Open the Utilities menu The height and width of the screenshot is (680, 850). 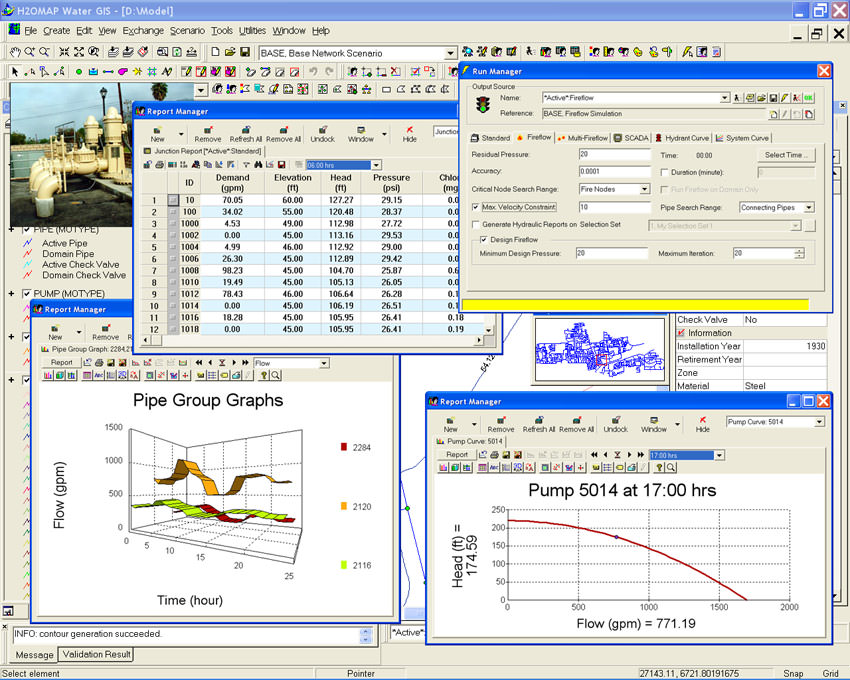point(252,31)
